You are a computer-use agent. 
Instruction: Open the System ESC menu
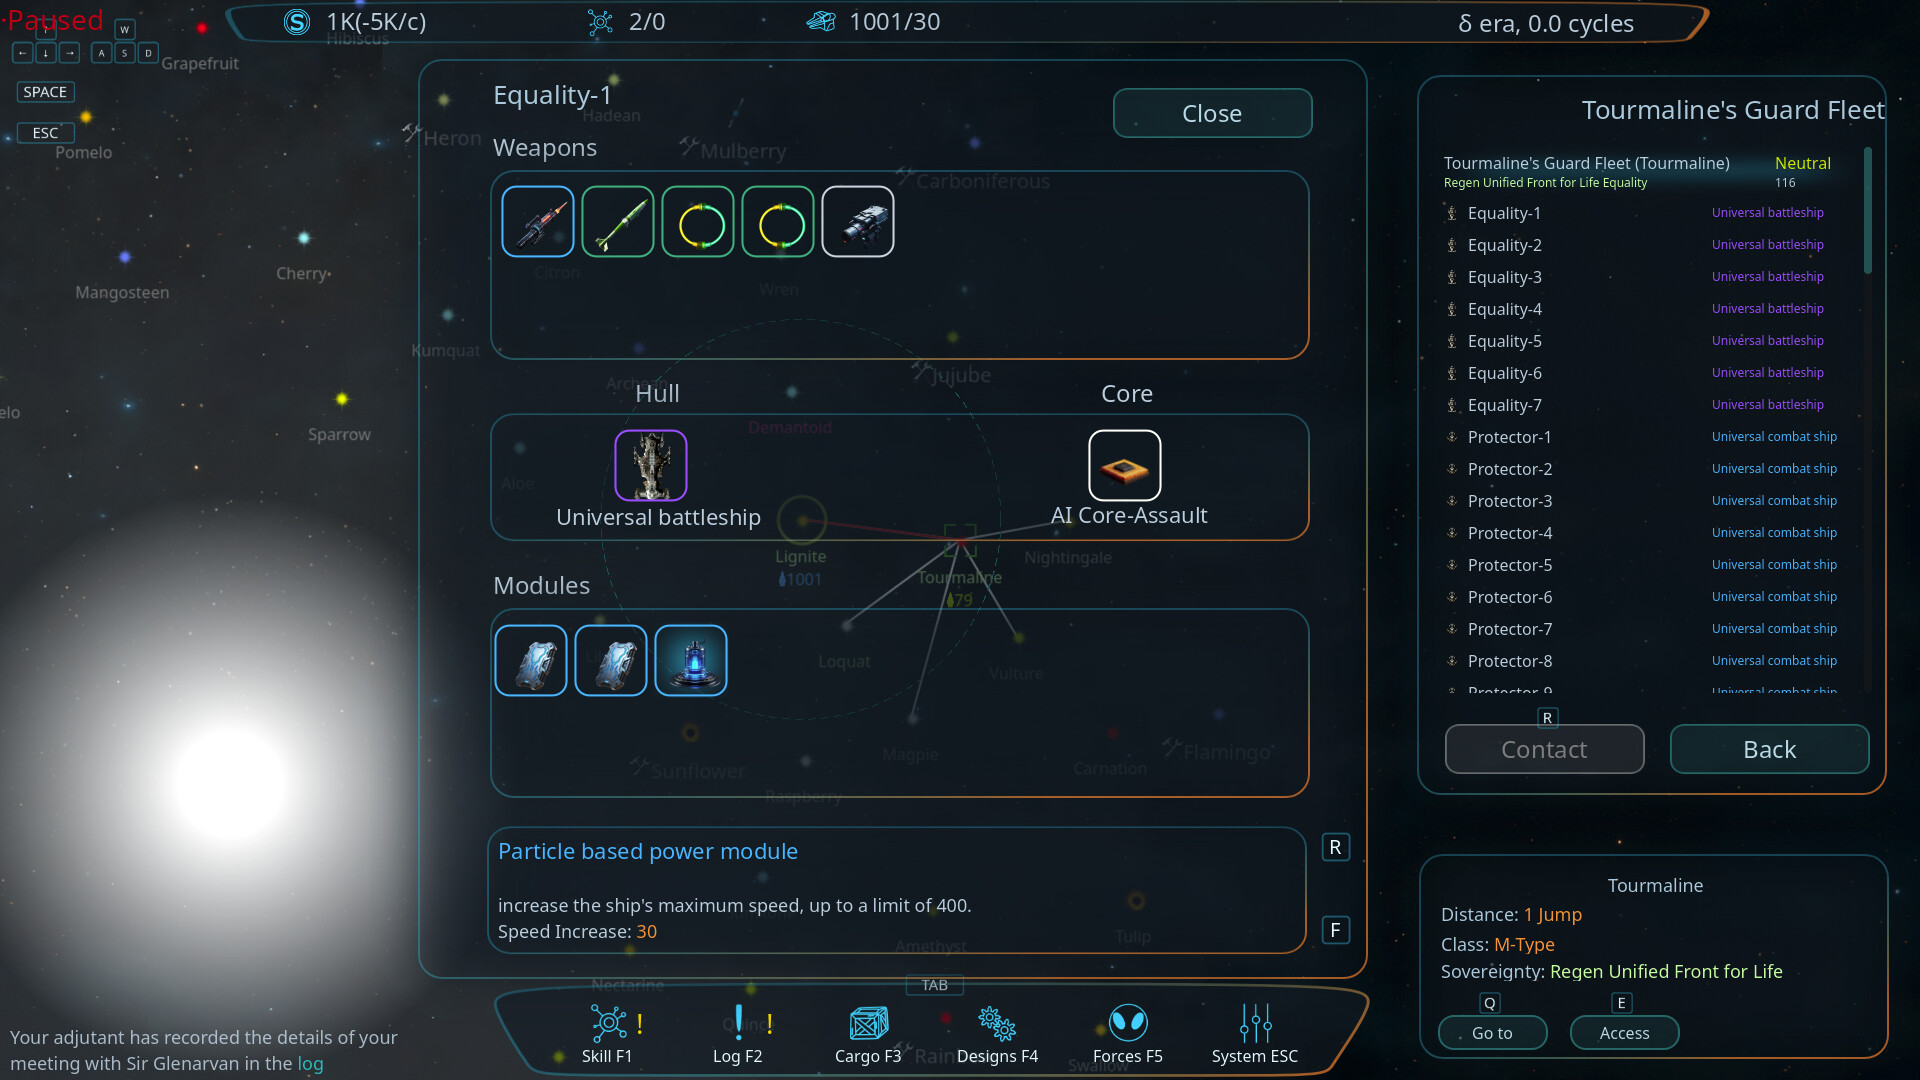[x=1255, y=1034]
